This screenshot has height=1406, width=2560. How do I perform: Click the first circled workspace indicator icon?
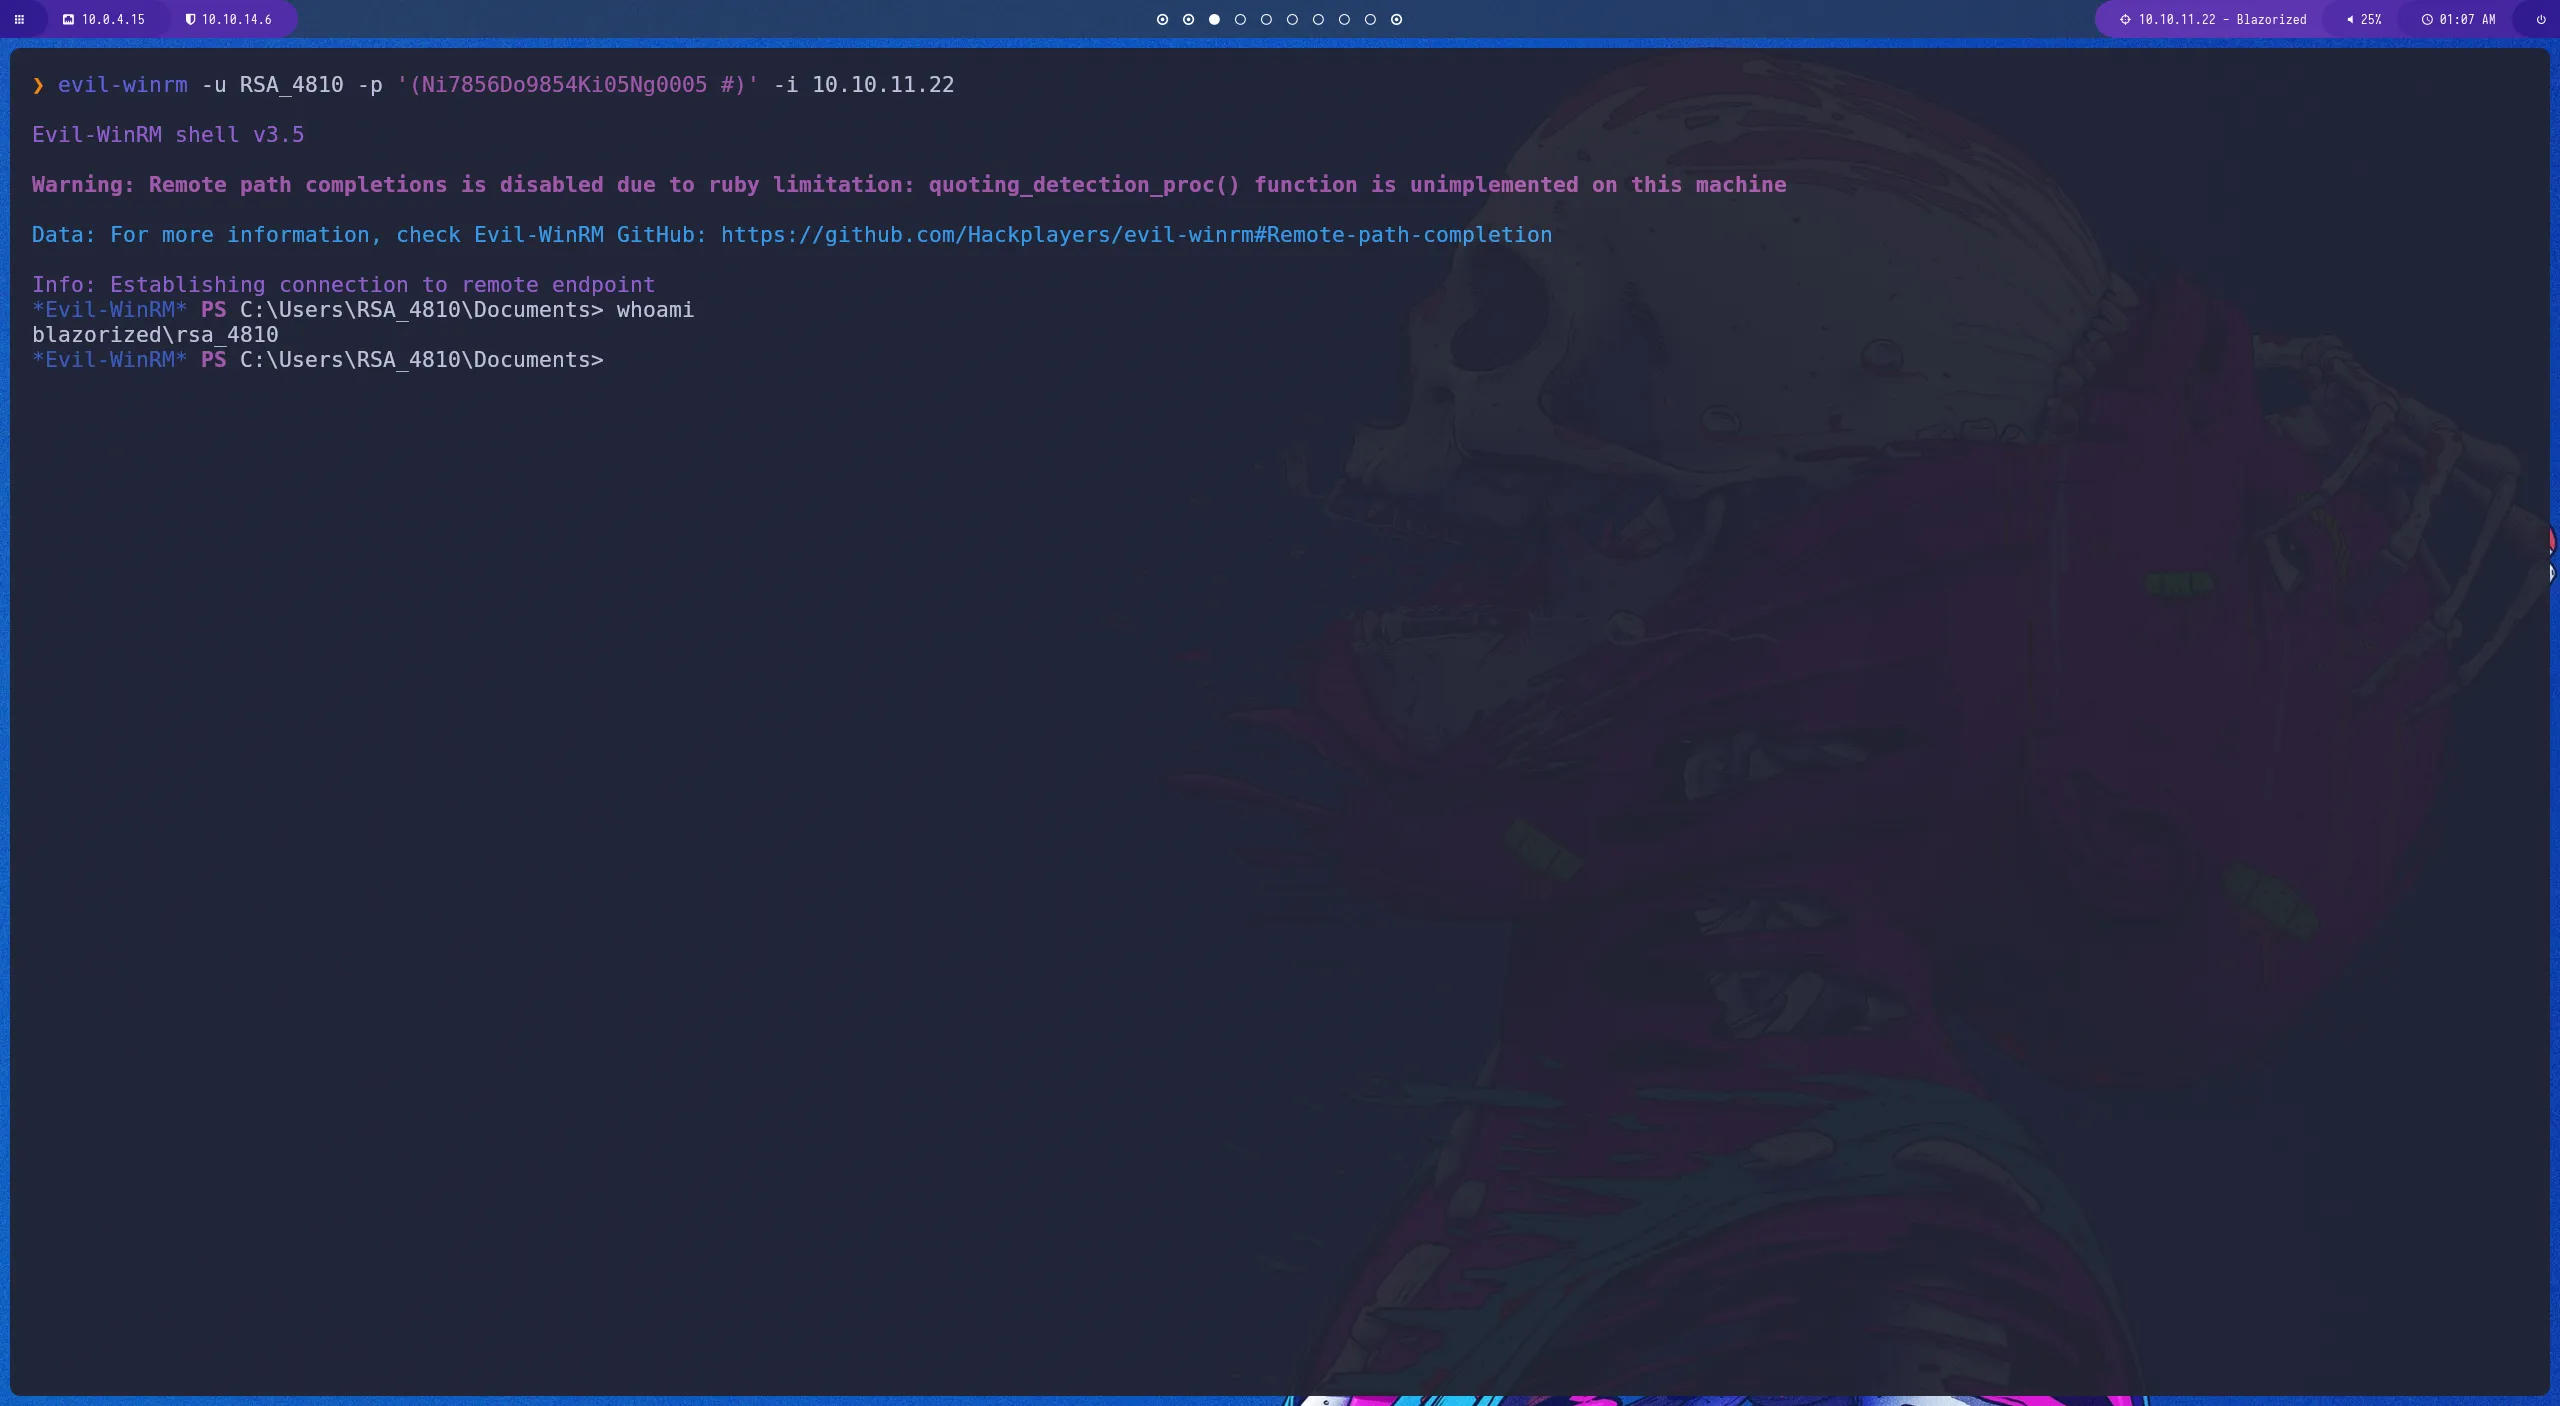[1161, 19]
